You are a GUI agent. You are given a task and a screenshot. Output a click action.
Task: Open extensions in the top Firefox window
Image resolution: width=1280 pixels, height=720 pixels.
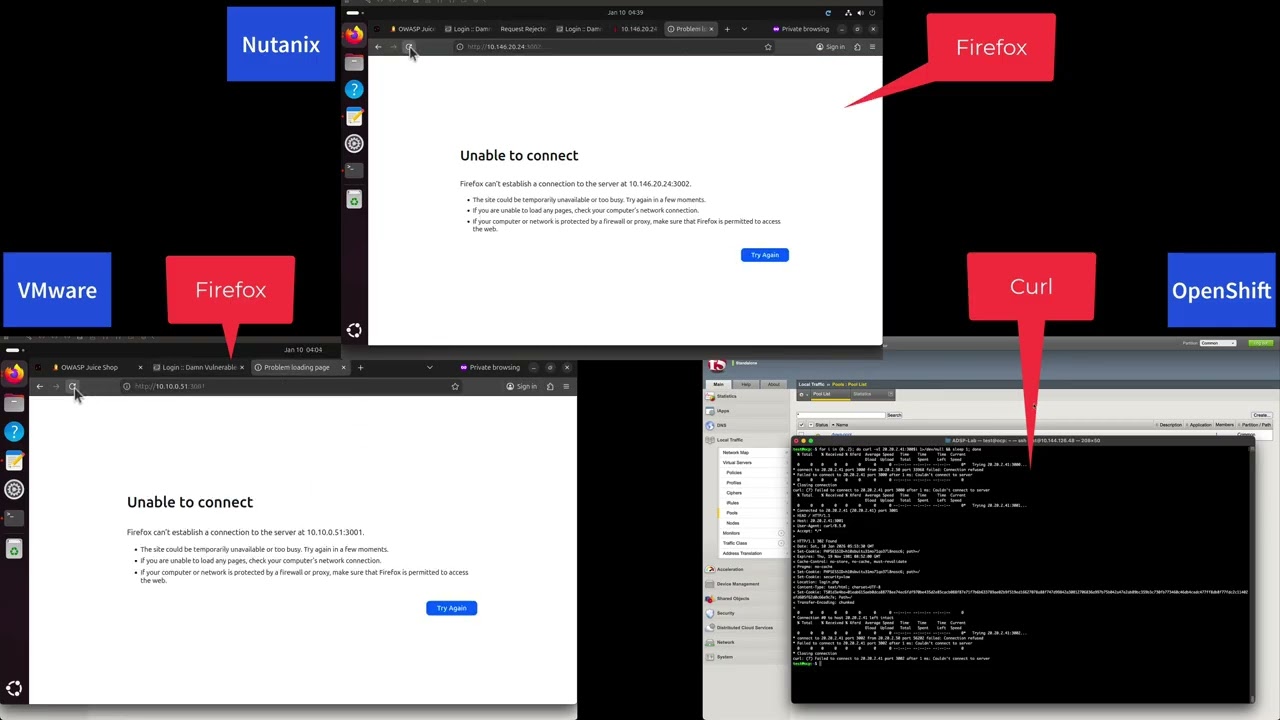pyautogui.click(x=857, y=47)
